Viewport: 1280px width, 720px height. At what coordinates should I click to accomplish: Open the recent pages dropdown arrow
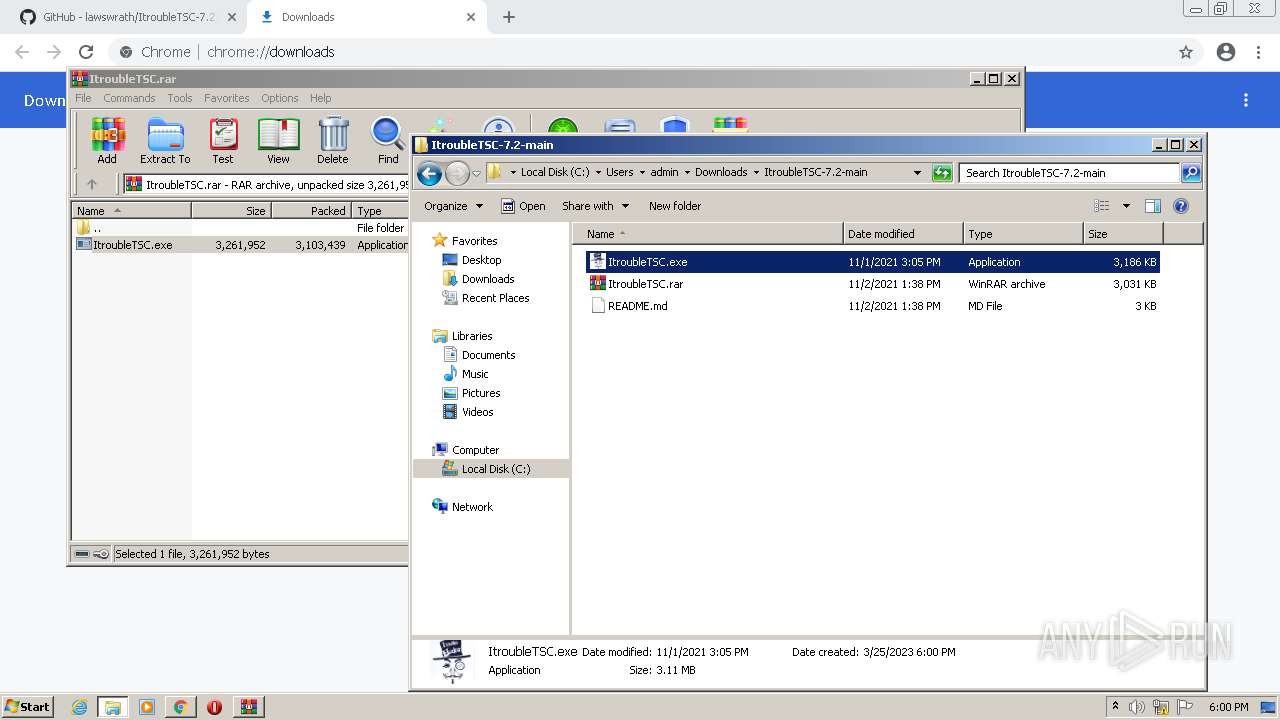(477, 173)
